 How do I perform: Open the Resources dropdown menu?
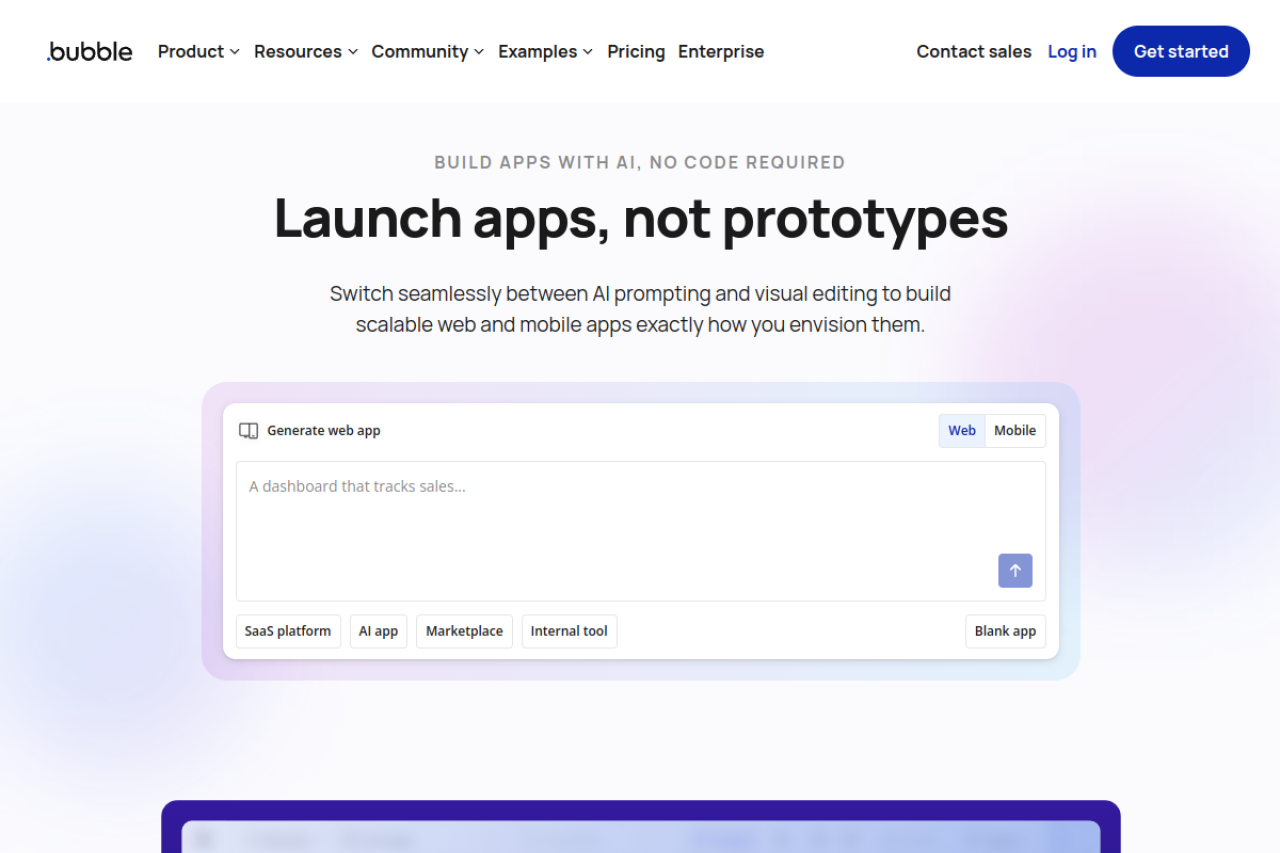(x=306, y=51)
